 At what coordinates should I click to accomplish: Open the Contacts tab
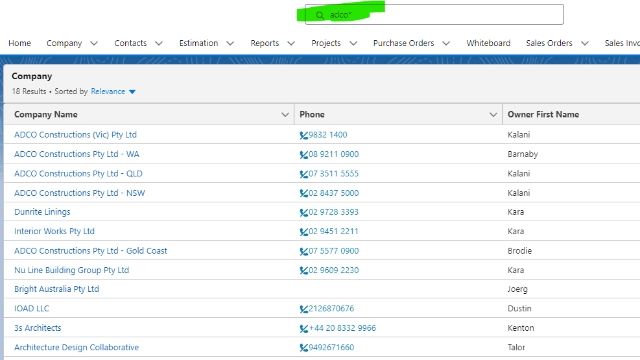(x=131, y=43)
